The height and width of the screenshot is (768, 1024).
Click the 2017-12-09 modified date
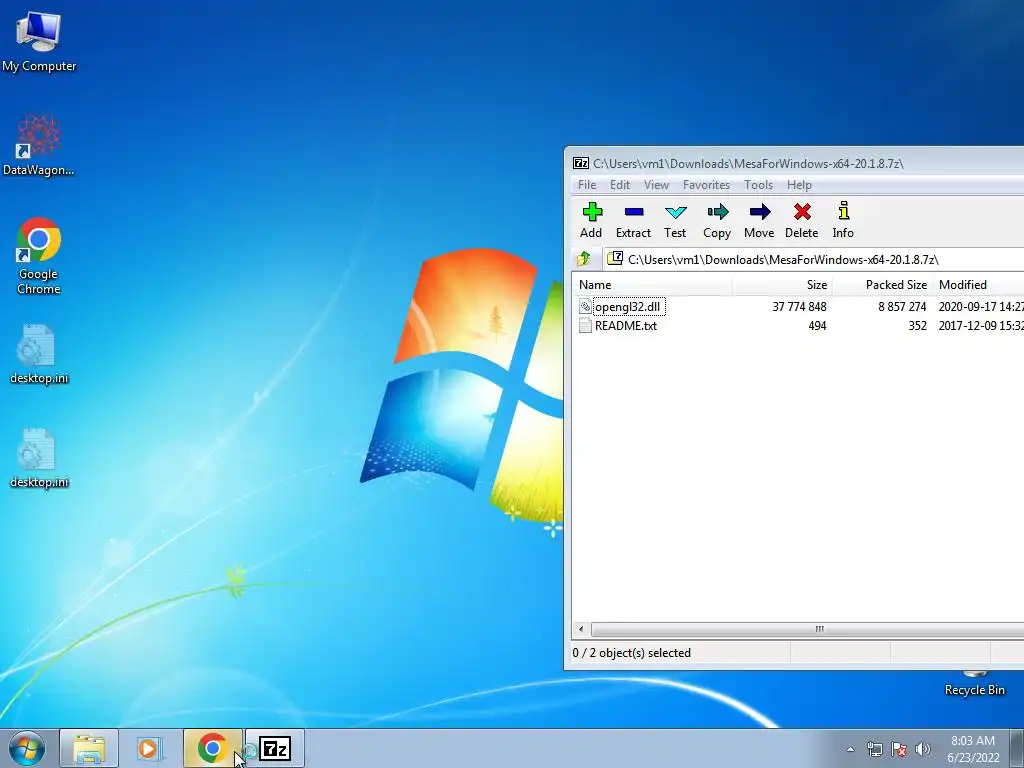click(x=981, y=325)
